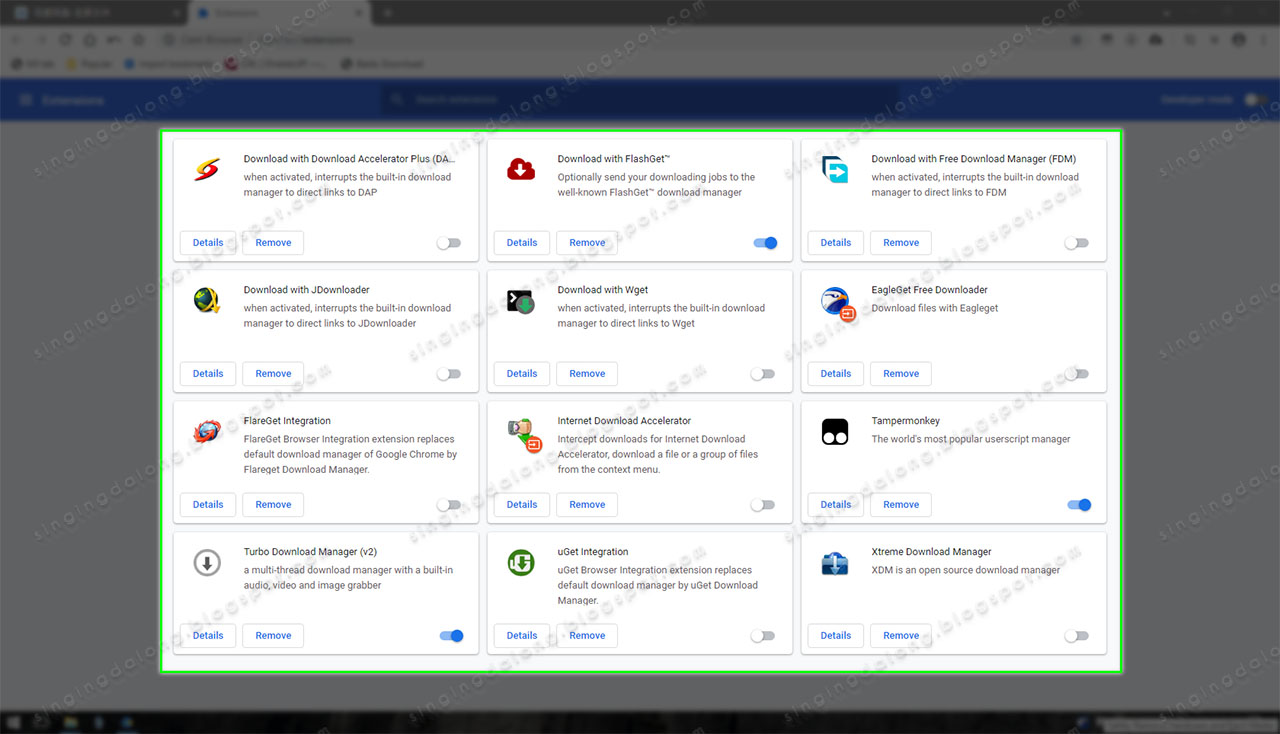Open Details for Xtreme Download Manager
This screenshot has width=1280, height=734.
click(836, 636)
